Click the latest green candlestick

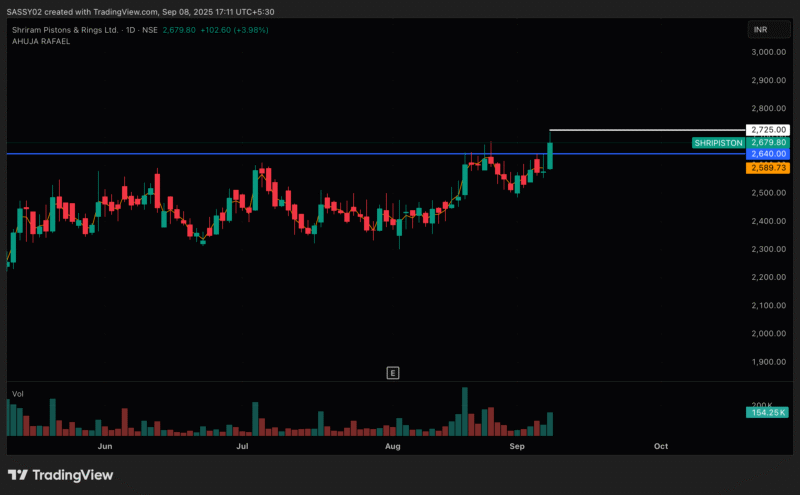(550, 155)
